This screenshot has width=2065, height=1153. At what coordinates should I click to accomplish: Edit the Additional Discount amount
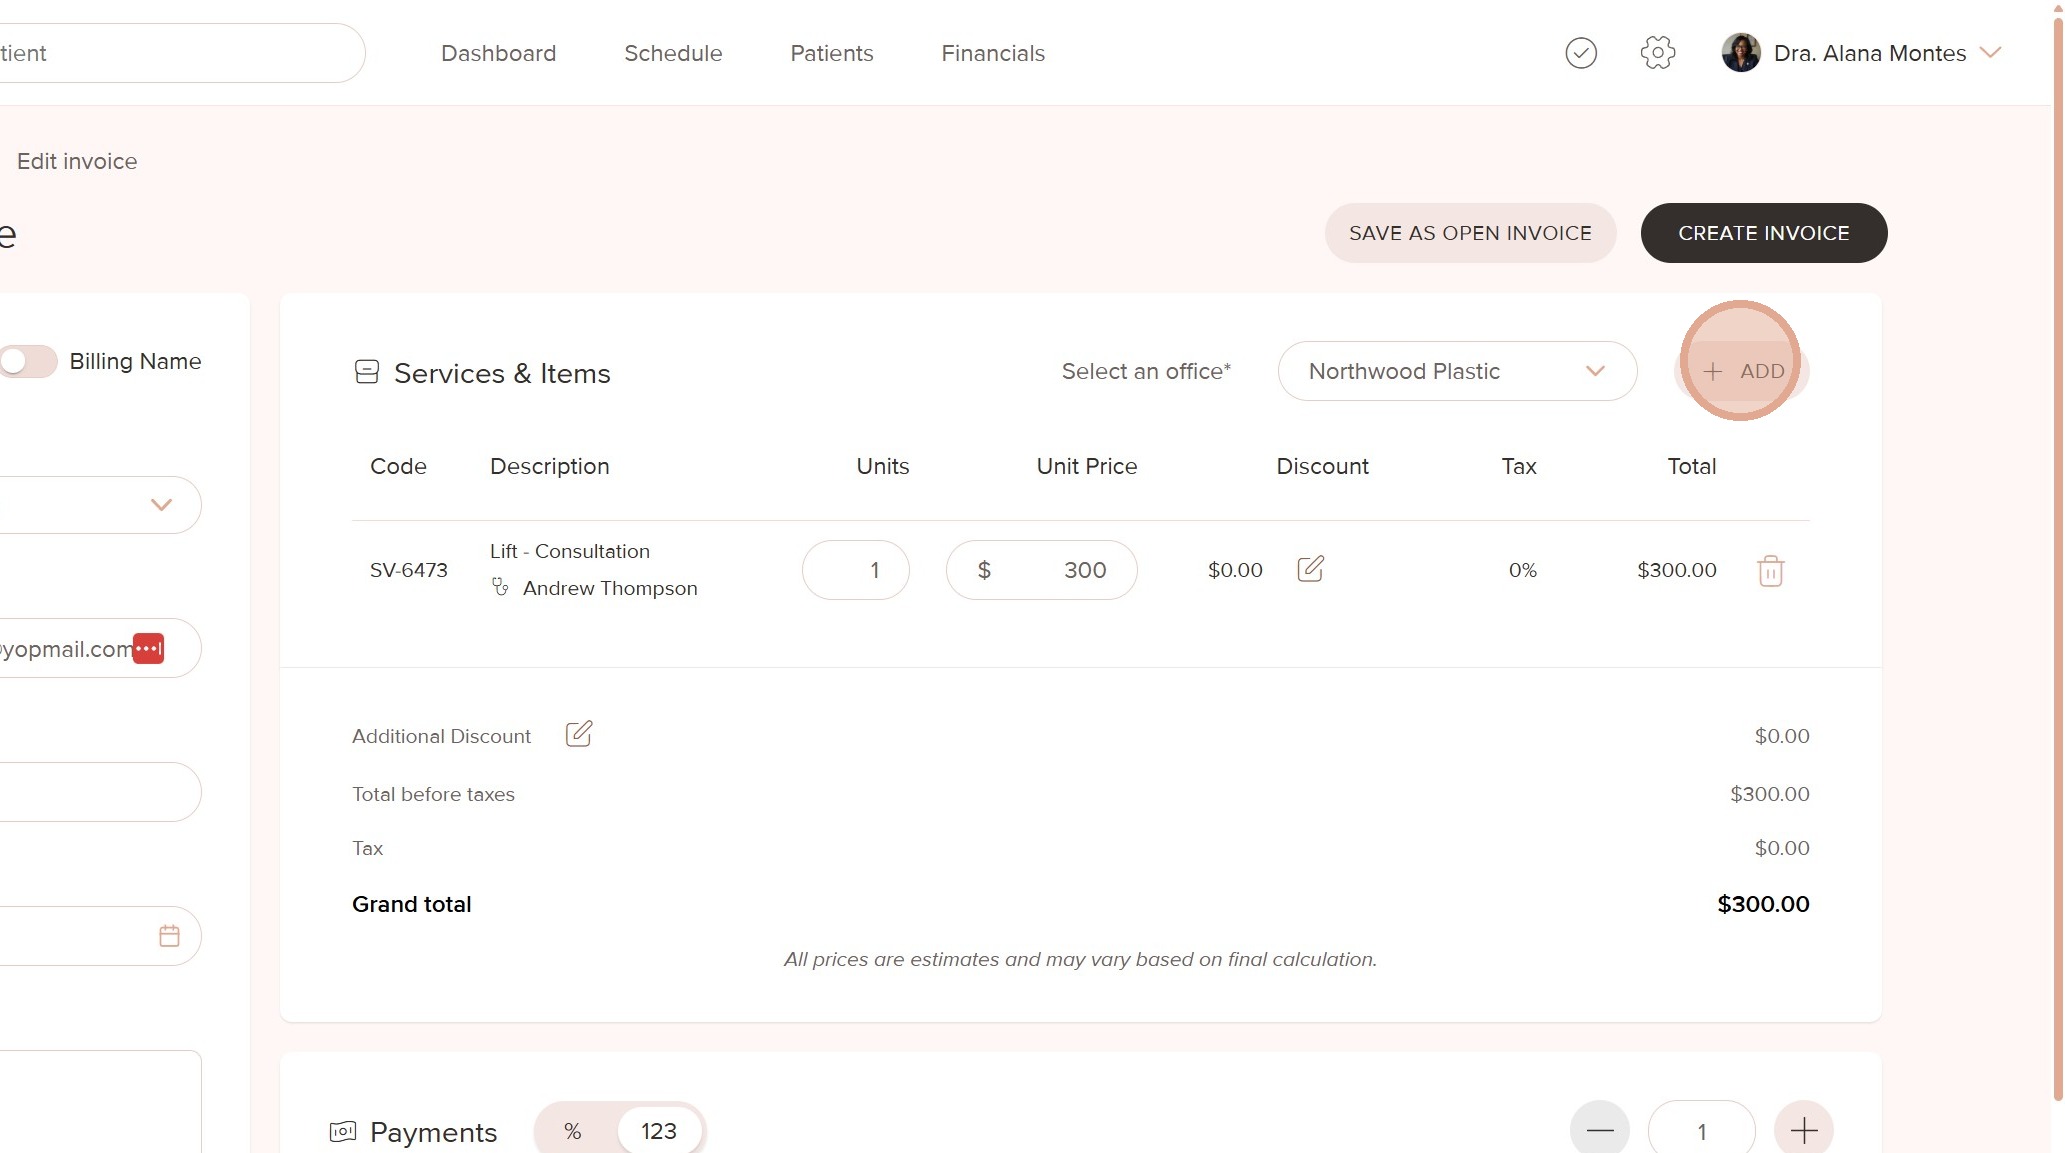pos(579,734)
